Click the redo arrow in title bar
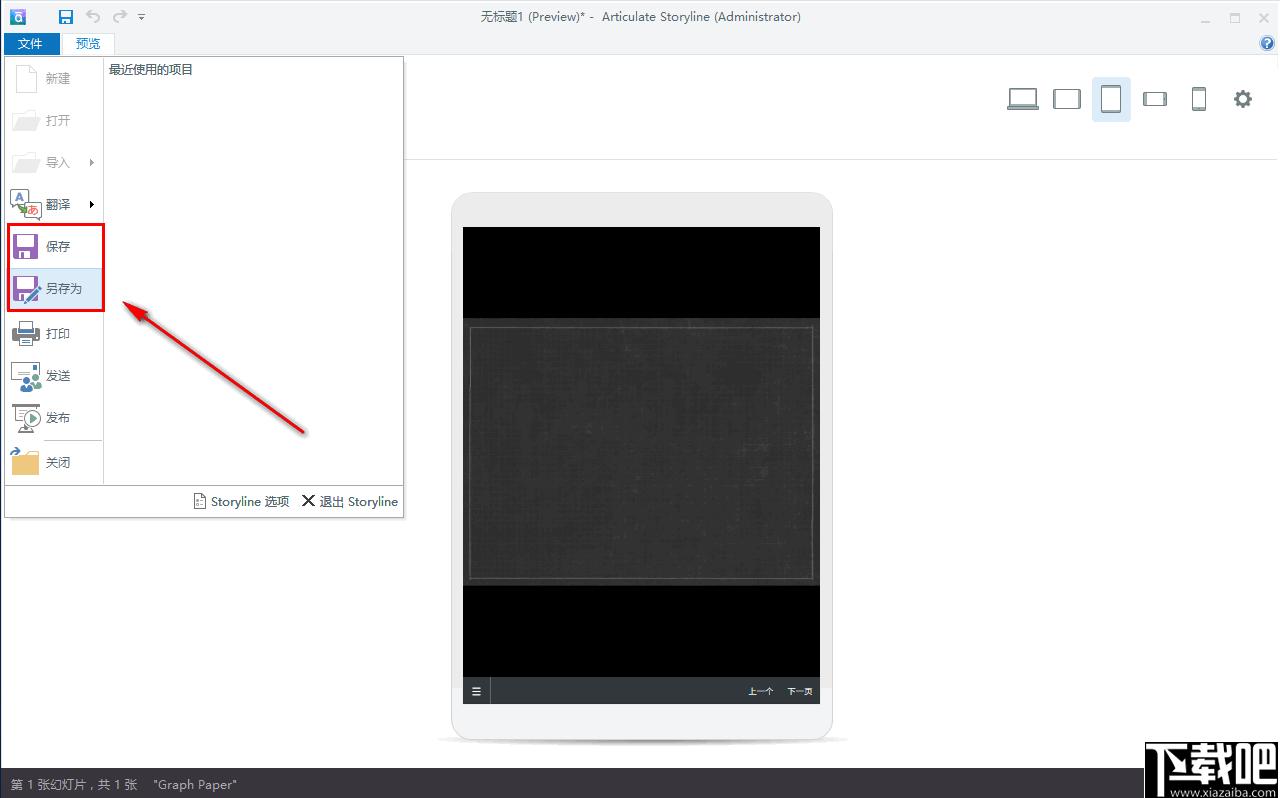 [x=120, y=16]
